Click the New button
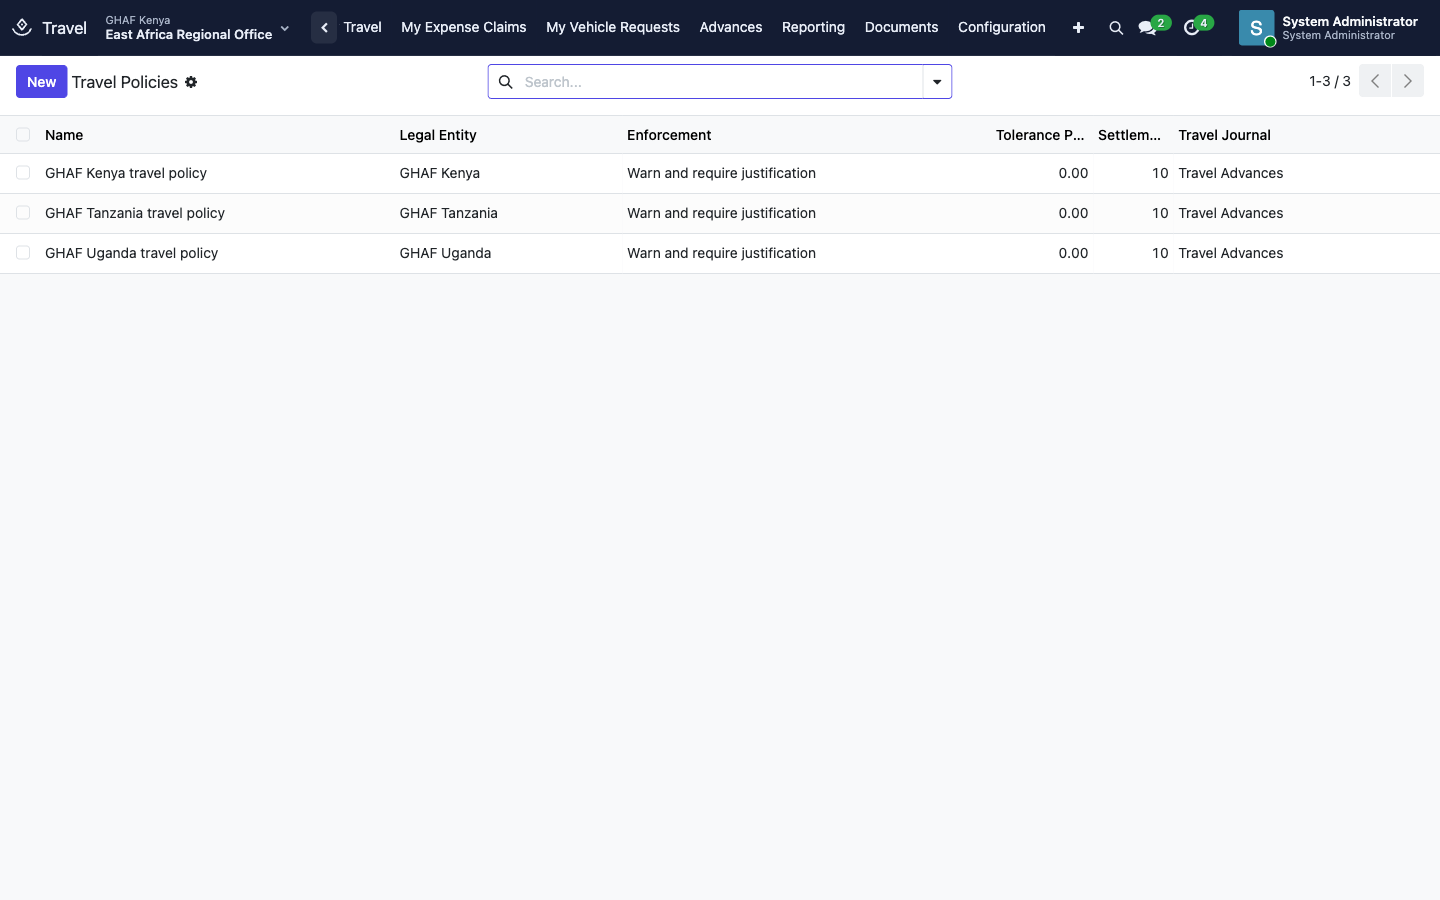This screenshot has height=900, width=1440. point(41,82)
